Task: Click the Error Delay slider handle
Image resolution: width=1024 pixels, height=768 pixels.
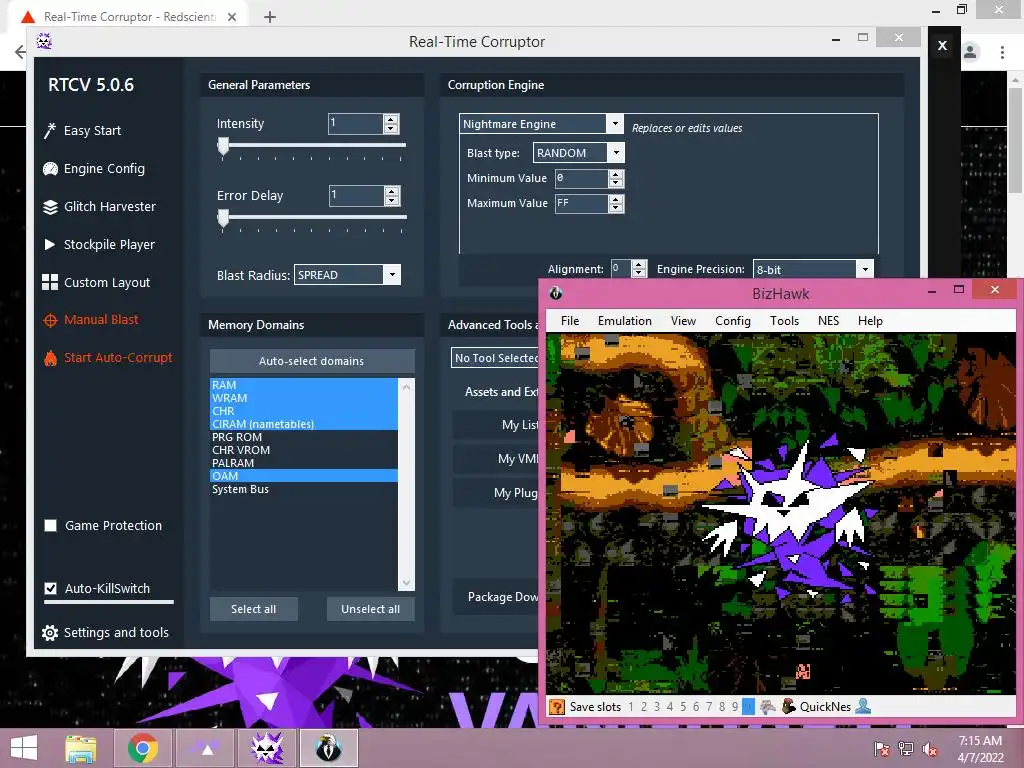Action: coord(223,219)
